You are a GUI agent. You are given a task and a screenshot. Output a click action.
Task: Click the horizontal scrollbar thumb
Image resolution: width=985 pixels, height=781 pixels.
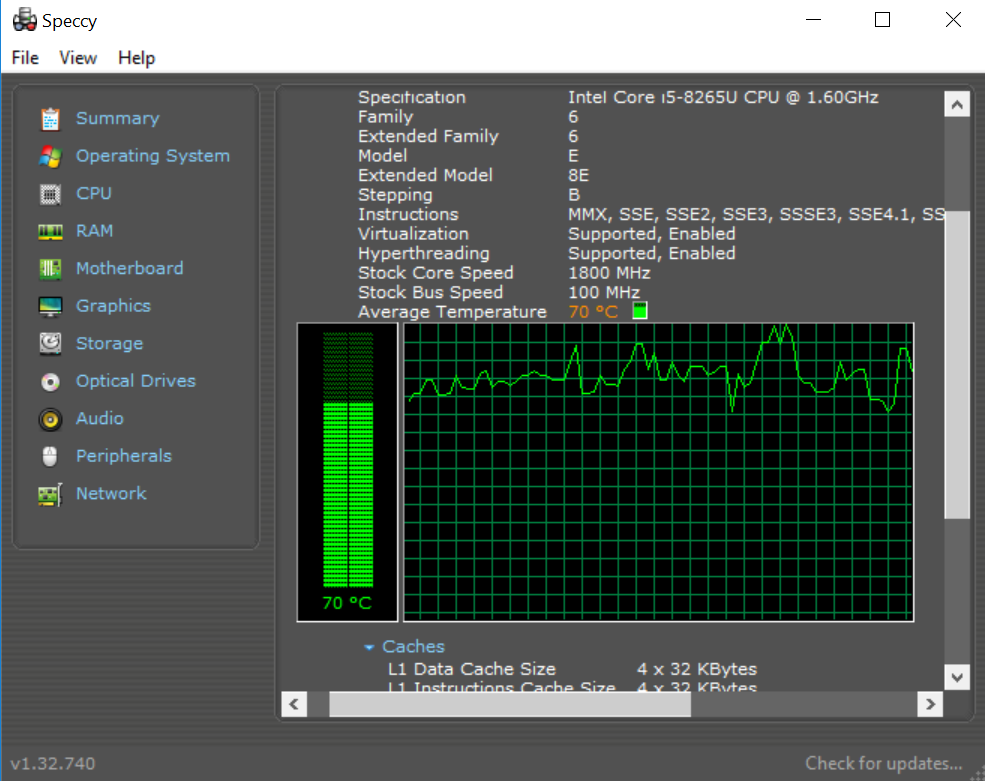(x=510, y=704)
